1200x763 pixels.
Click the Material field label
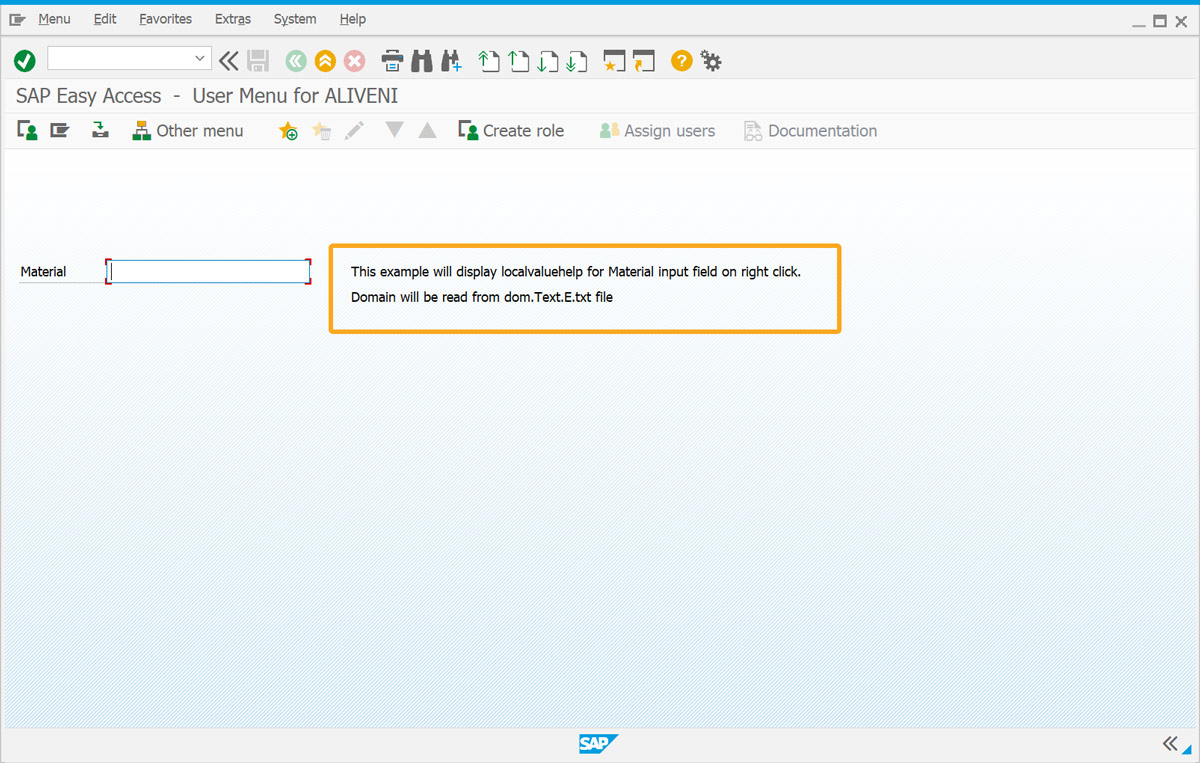pyautogui.click(x=43, y=272)
